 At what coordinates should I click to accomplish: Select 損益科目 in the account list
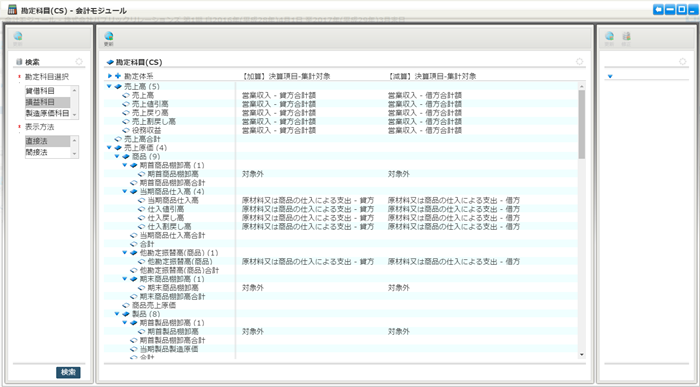pyautogui.click(x=47, y=102)
